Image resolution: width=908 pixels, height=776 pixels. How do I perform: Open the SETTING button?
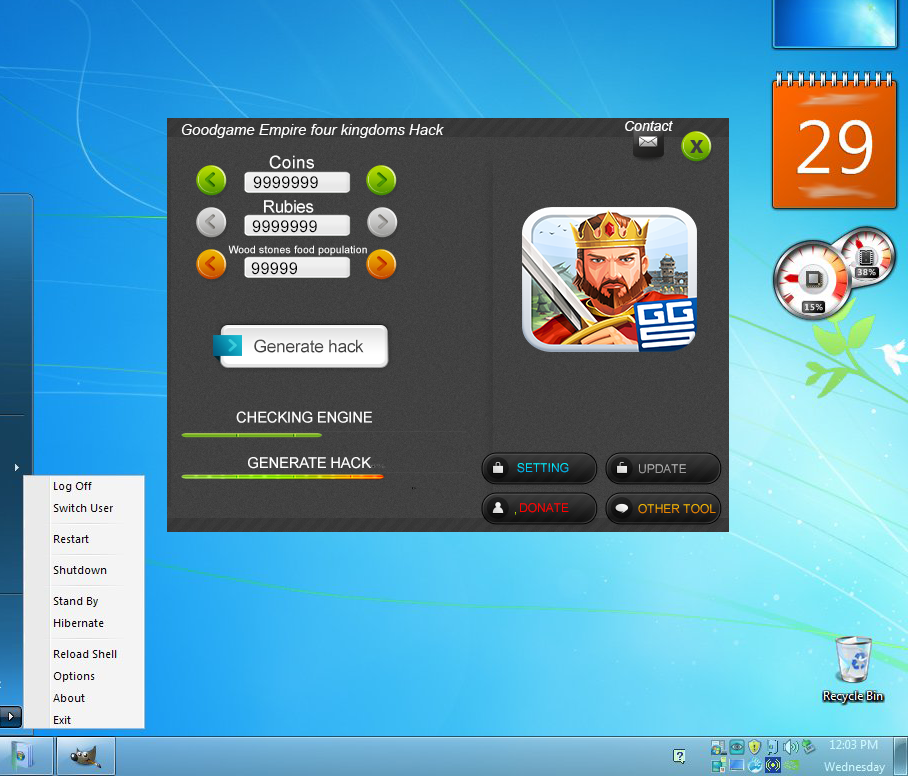539,468
